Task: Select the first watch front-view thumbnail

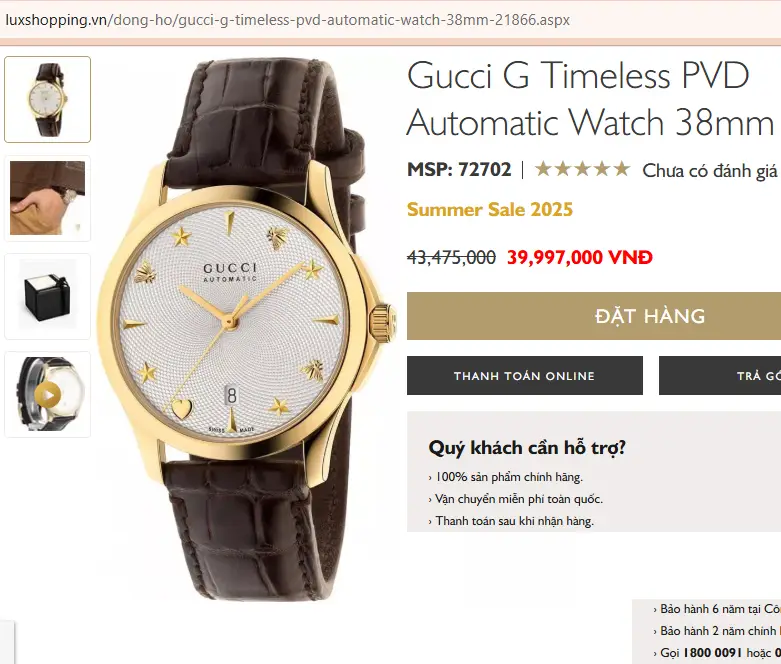Action: click(48, 100)
